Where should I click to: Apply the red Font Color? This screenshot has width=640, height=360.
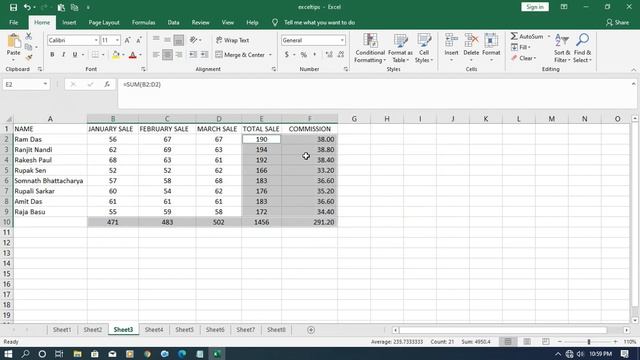tap(133, 55)
